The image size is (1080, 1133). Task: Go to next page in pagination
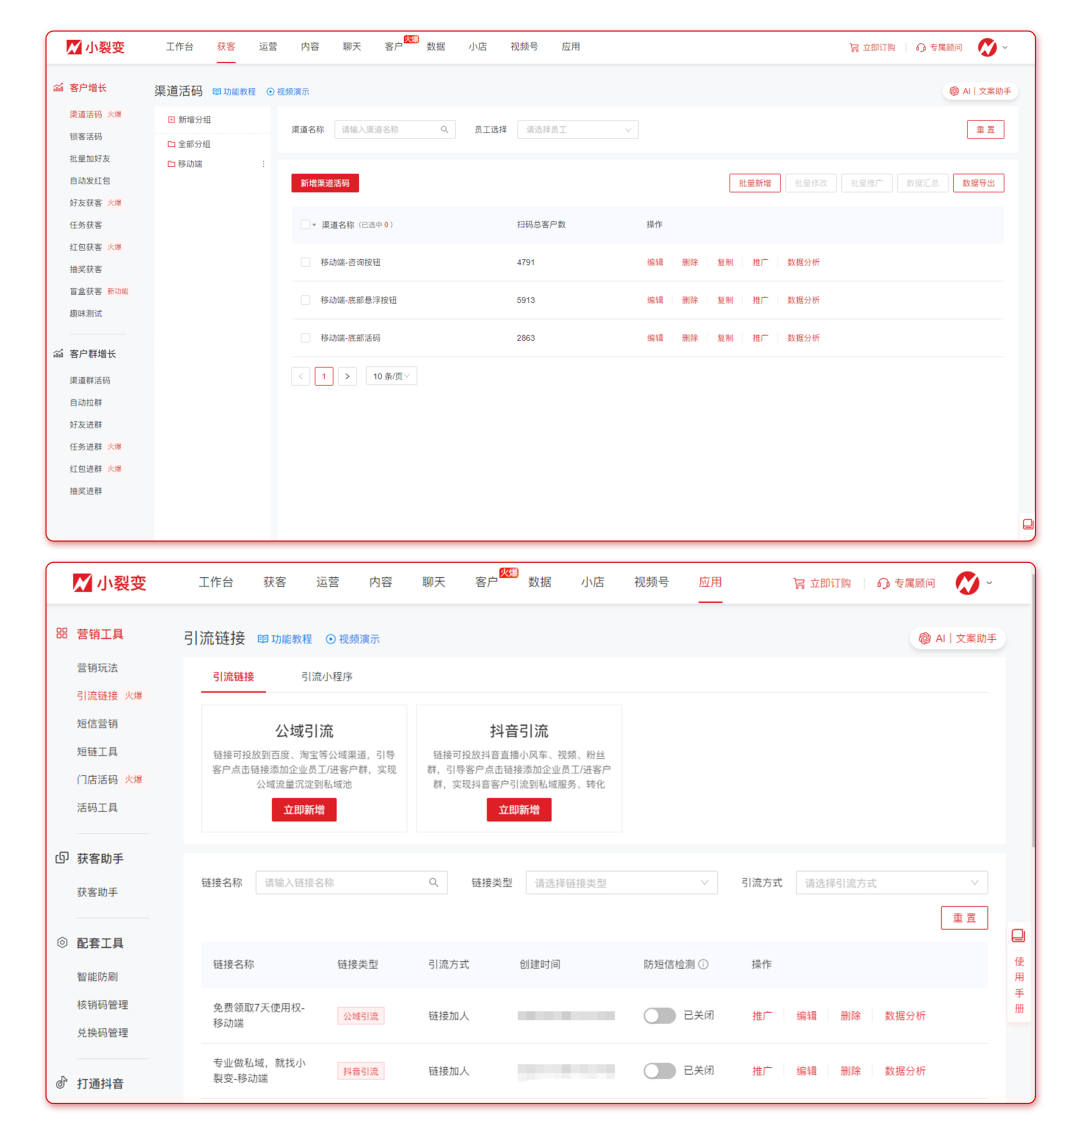pyautogui.click(x=347, y=376)
